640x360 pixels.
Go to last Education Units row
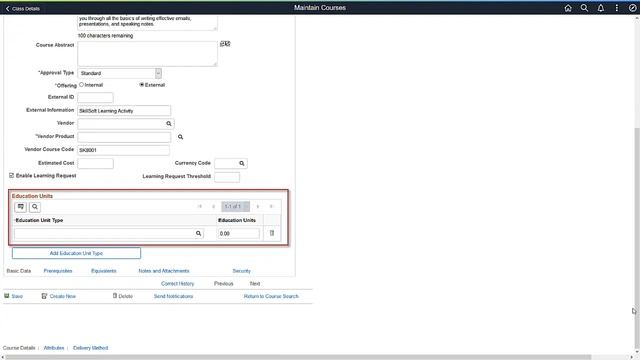click(271, 207)
